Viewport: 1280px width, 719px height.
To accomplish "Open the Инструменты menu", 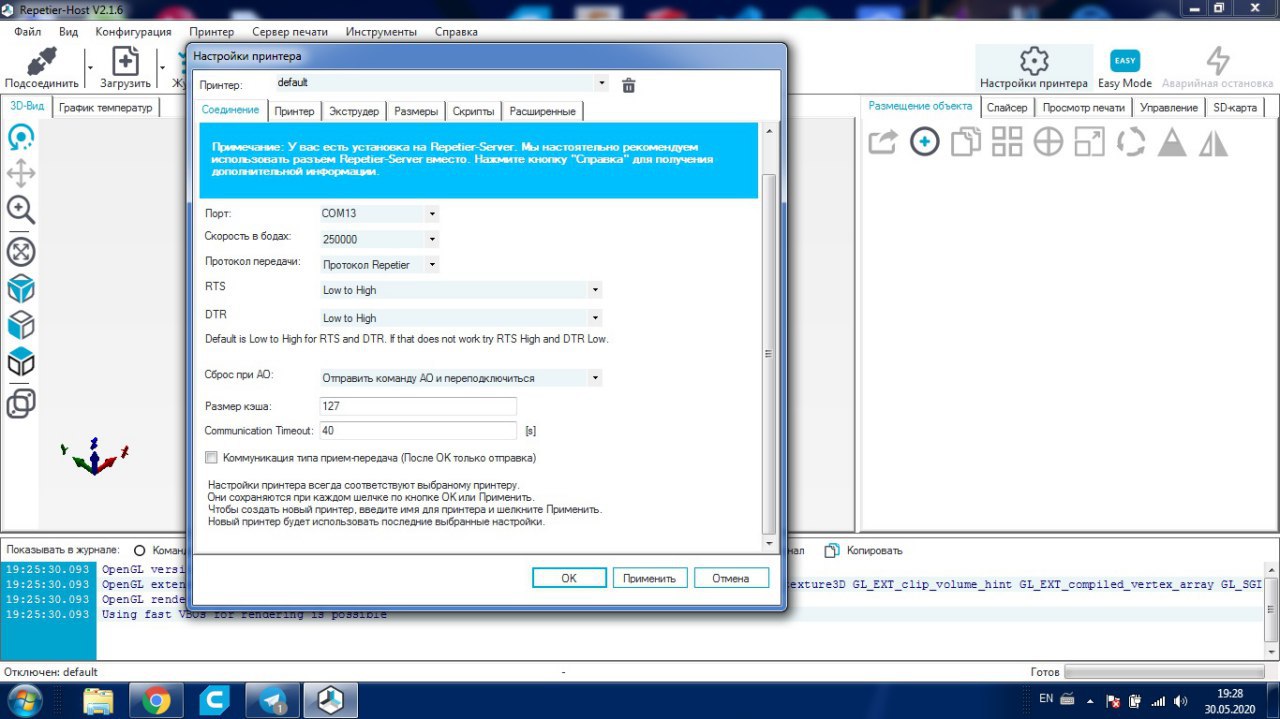I will coord(381,31).
